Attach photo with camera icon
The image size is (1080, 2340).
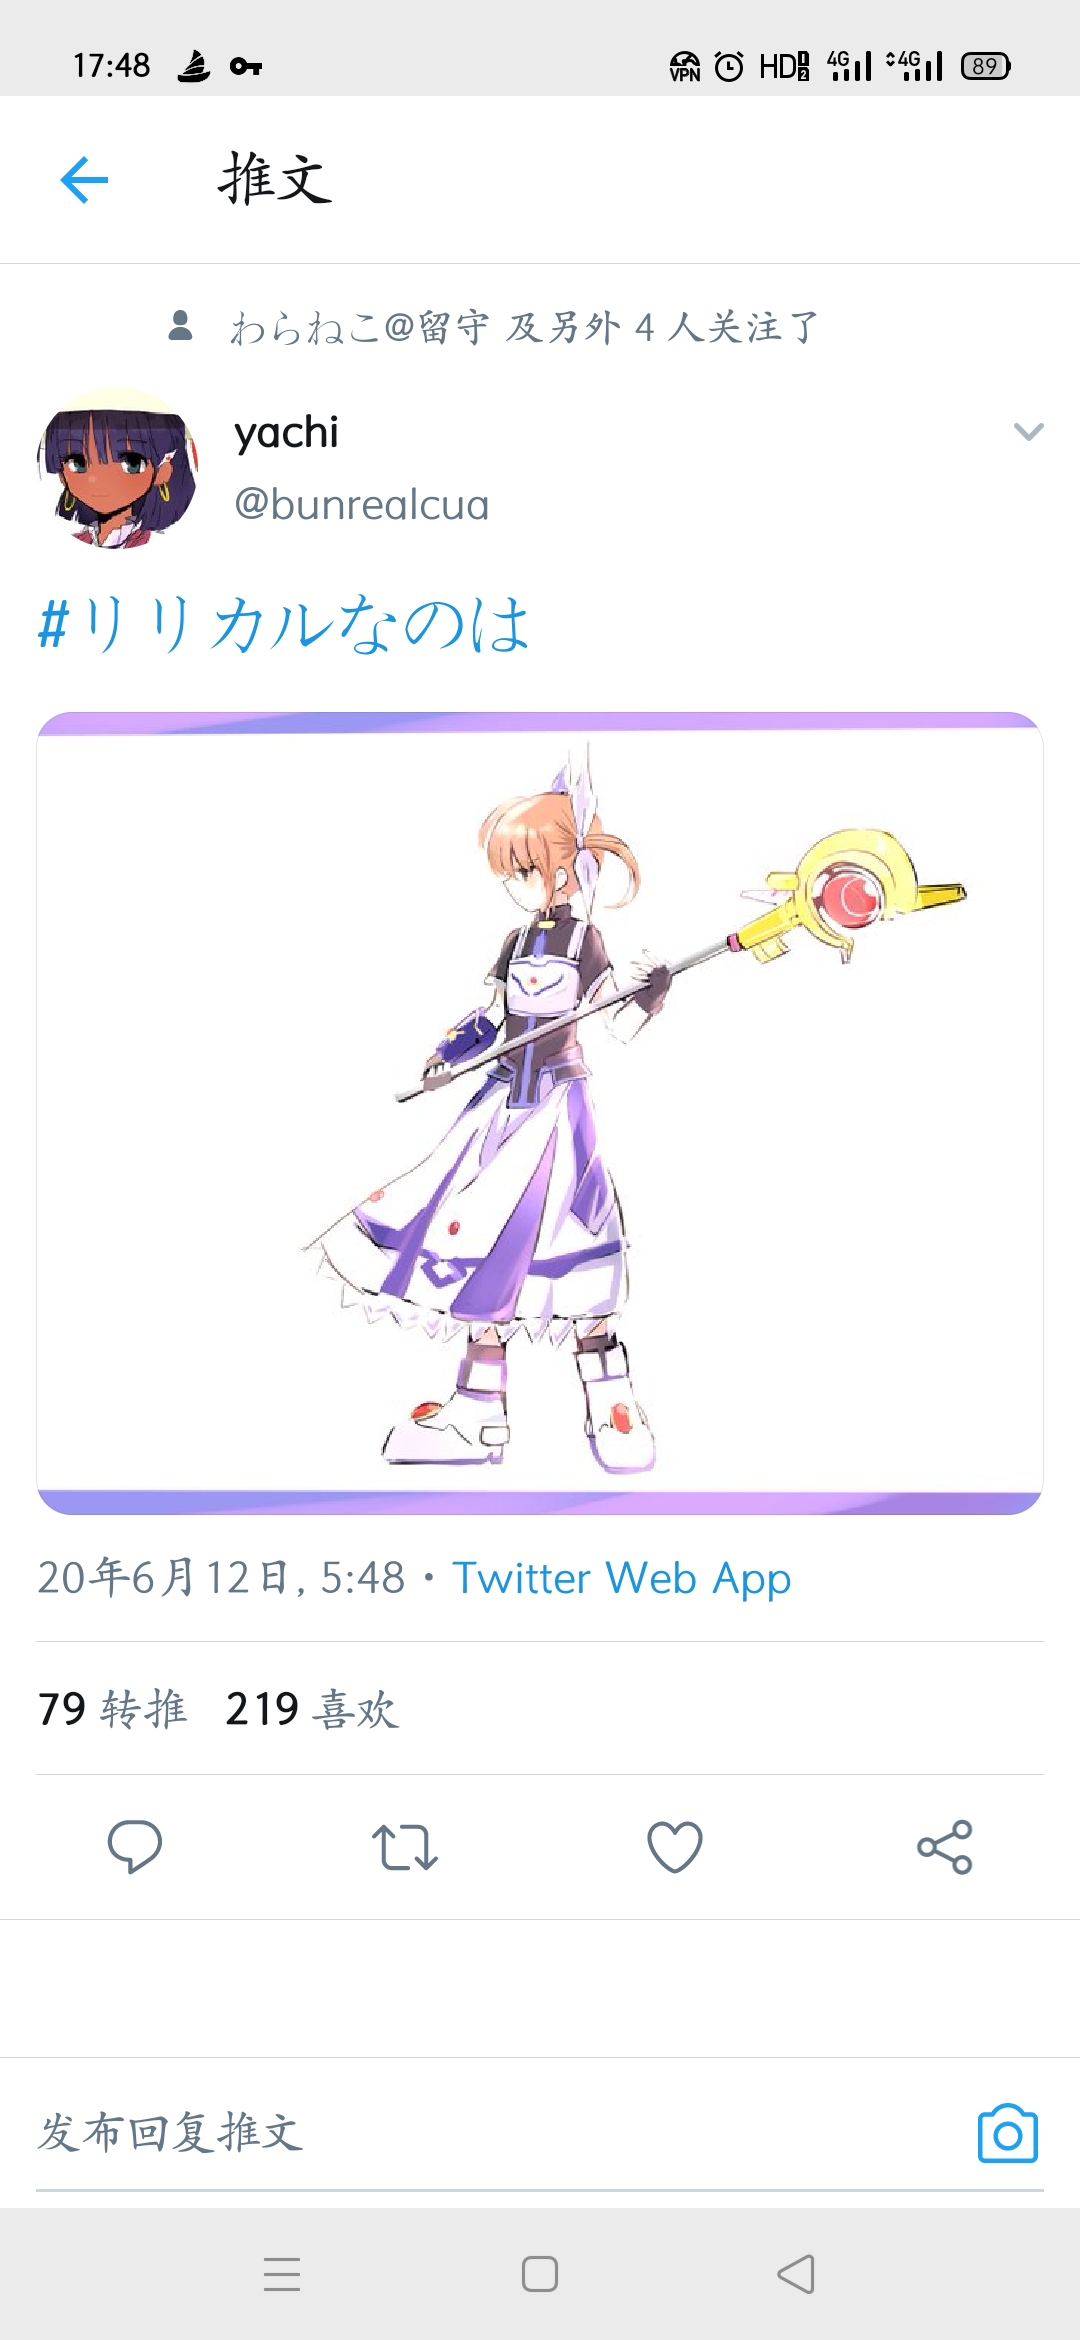click(1008, 2133)
